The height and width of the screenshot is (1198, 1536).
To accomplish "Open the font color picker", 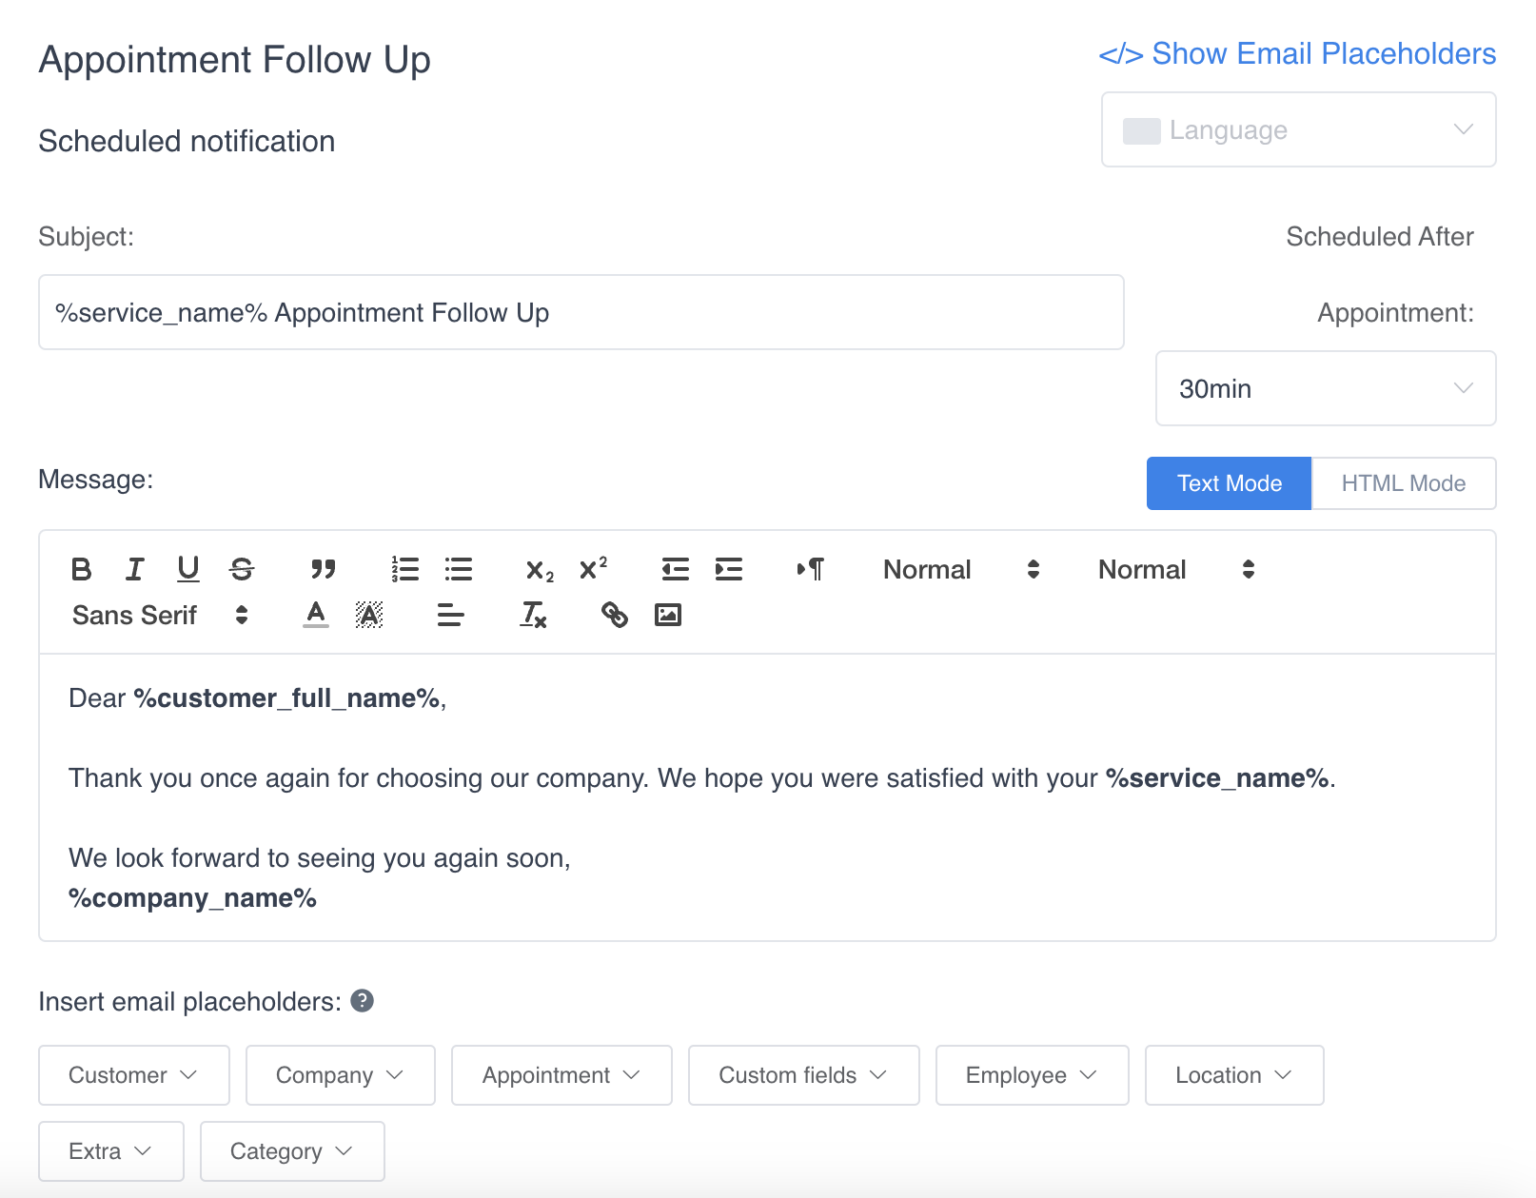I will pos(315,615).
